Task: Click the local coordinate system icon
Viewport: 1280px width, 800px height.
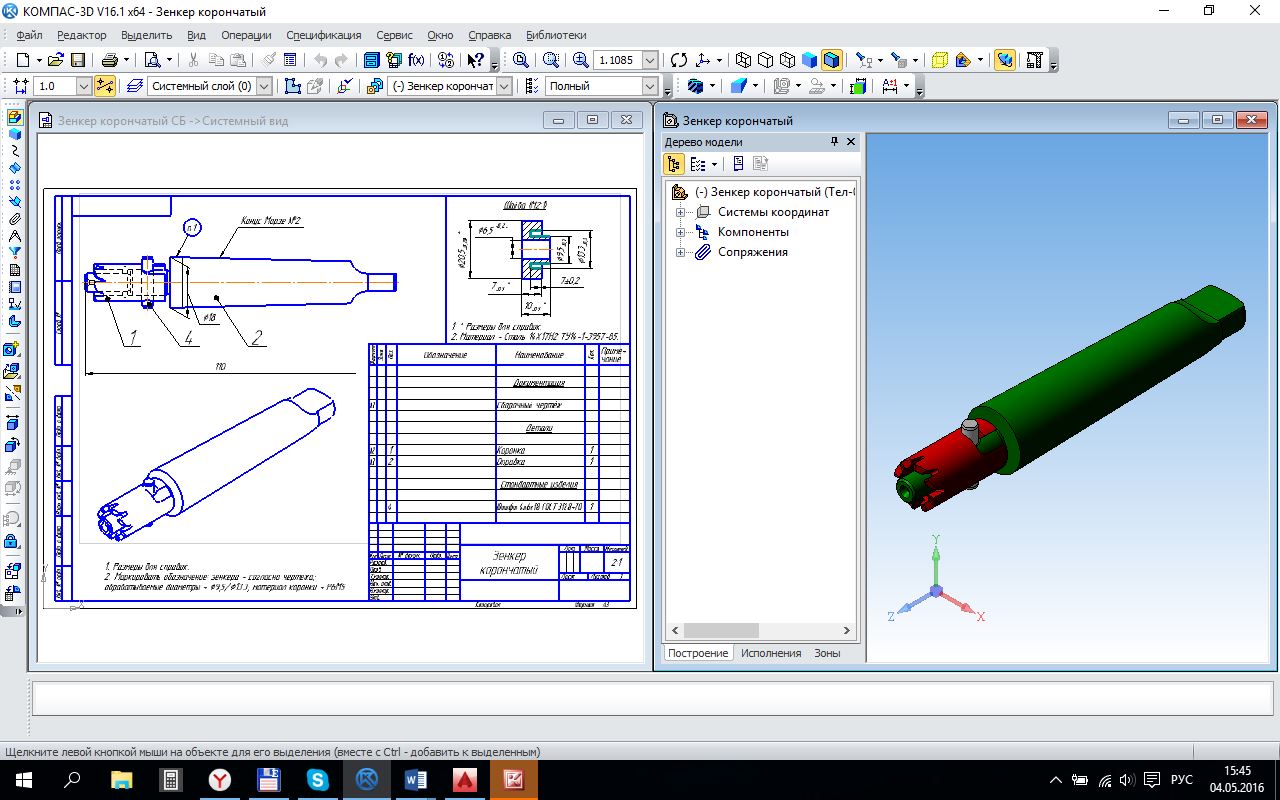Action: point(345,86)
